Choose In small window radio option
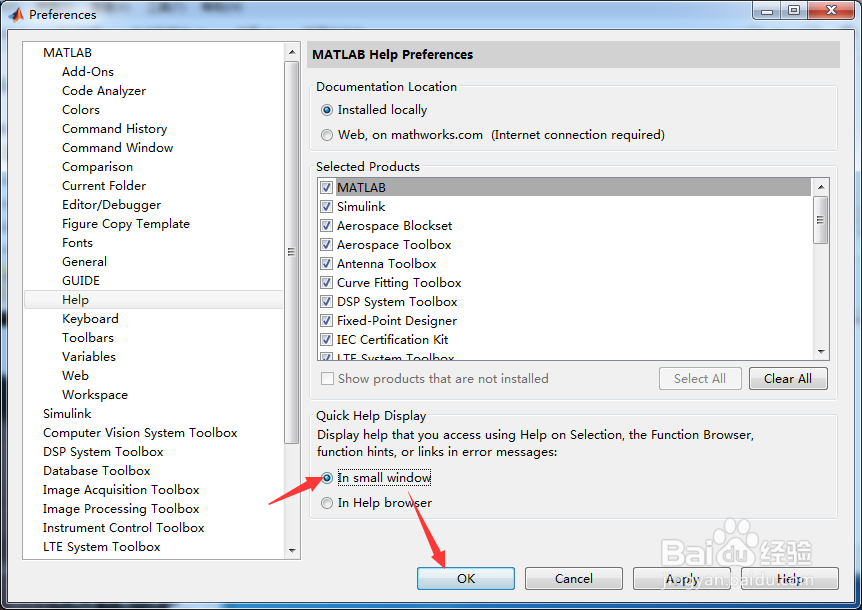Screen dimensions: 862x610 (327, 478)
